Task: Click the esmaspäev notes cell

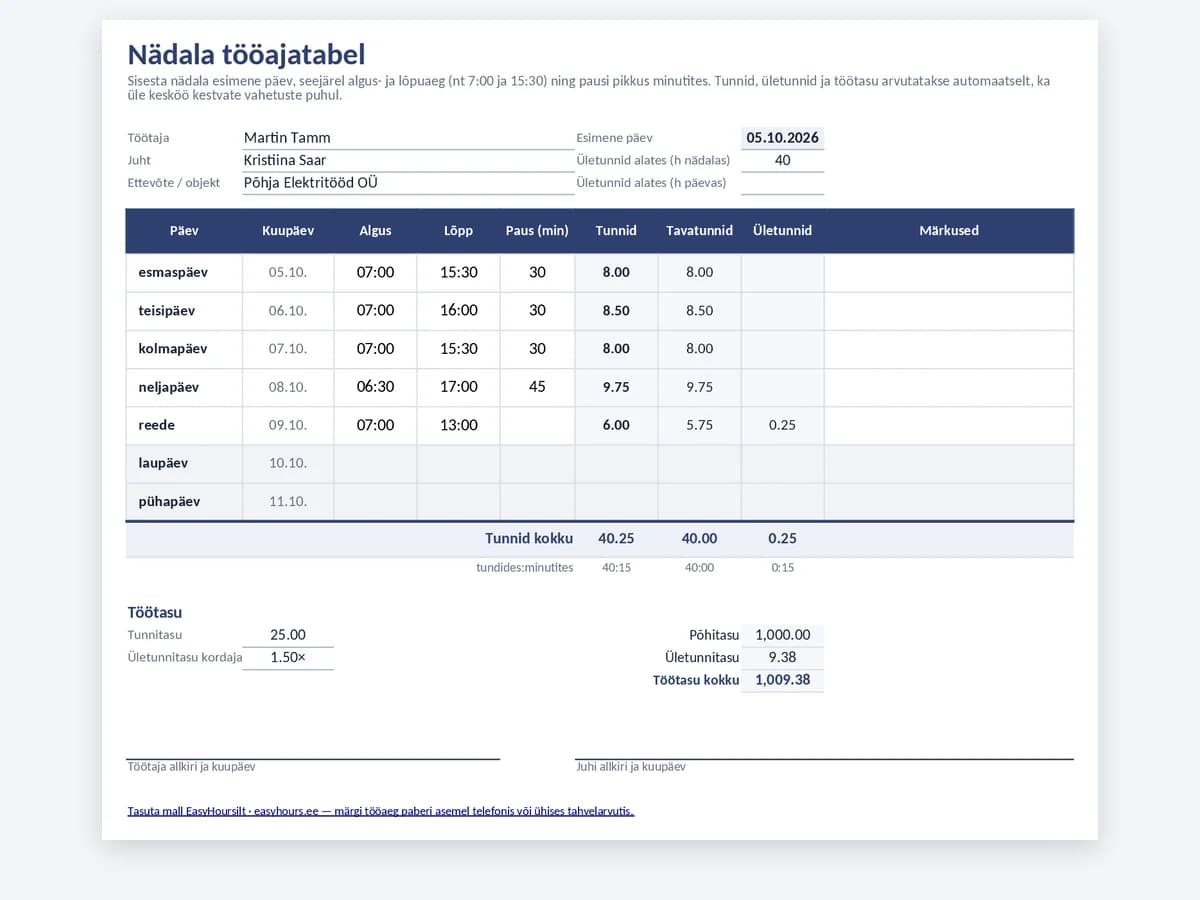Action: (x=949, y=272)
